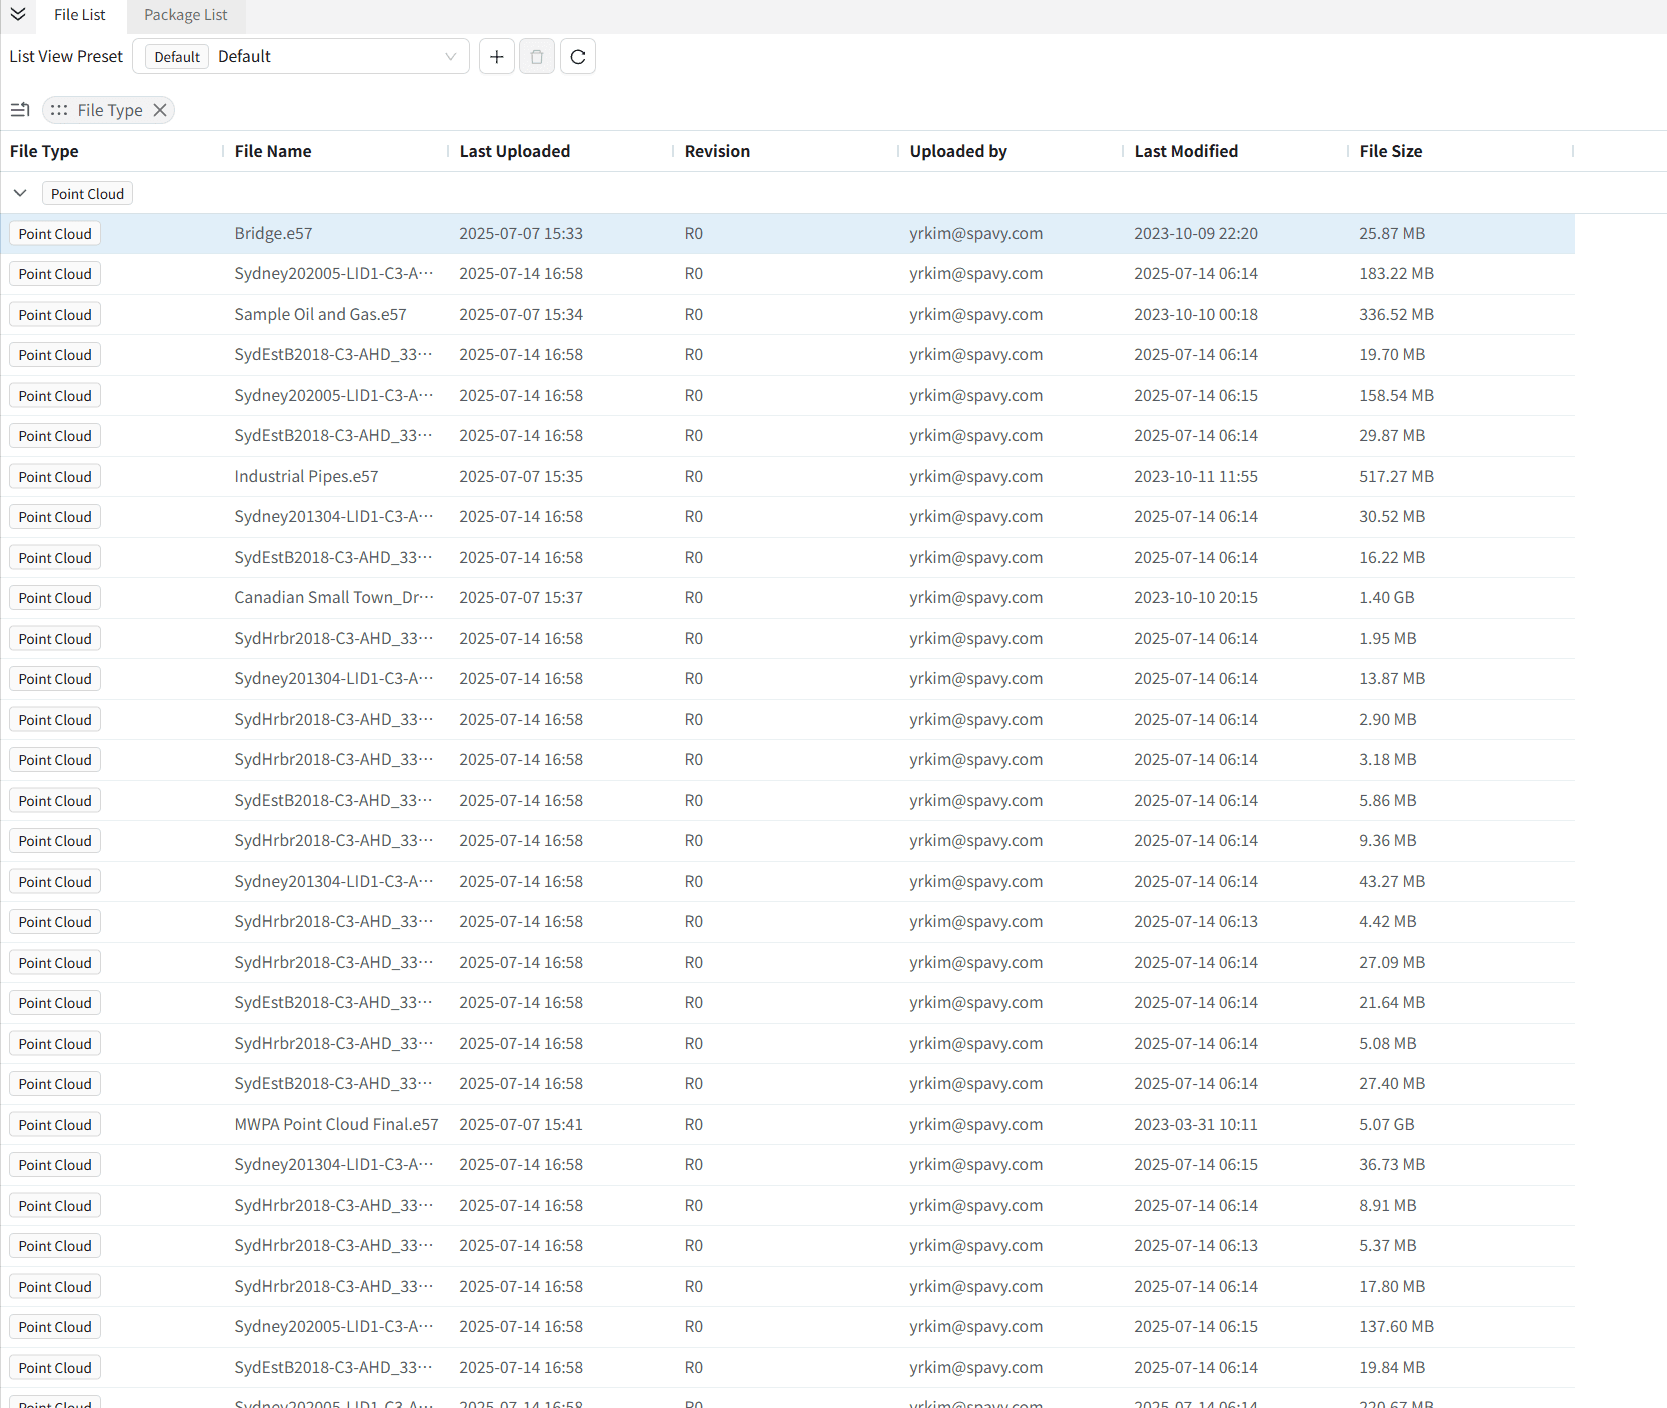
Task: Click the 183.22 MB file size cell
Action: click(1396, 273)
